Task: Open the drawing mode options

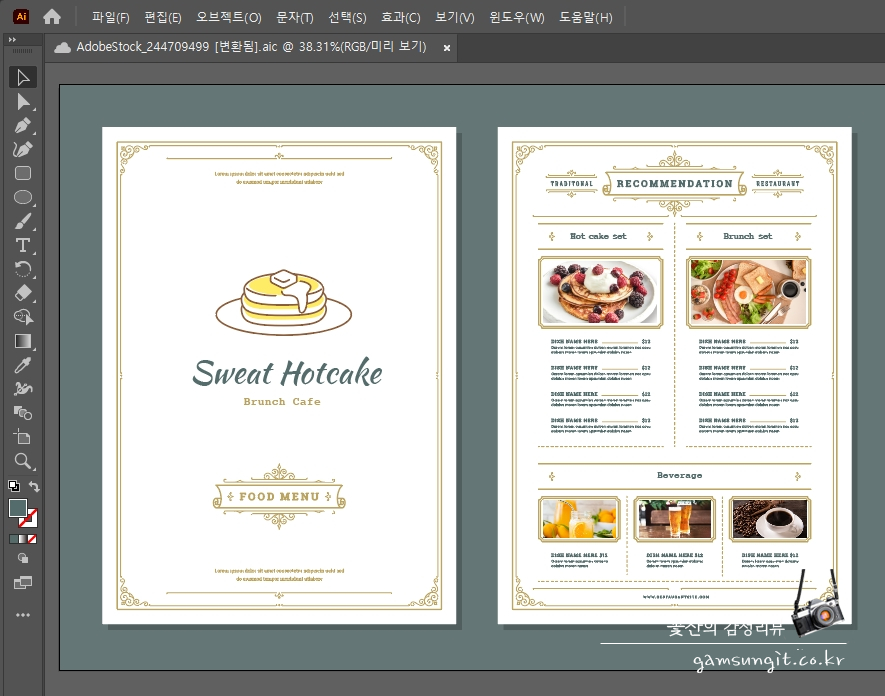Action: coord(23,558)
